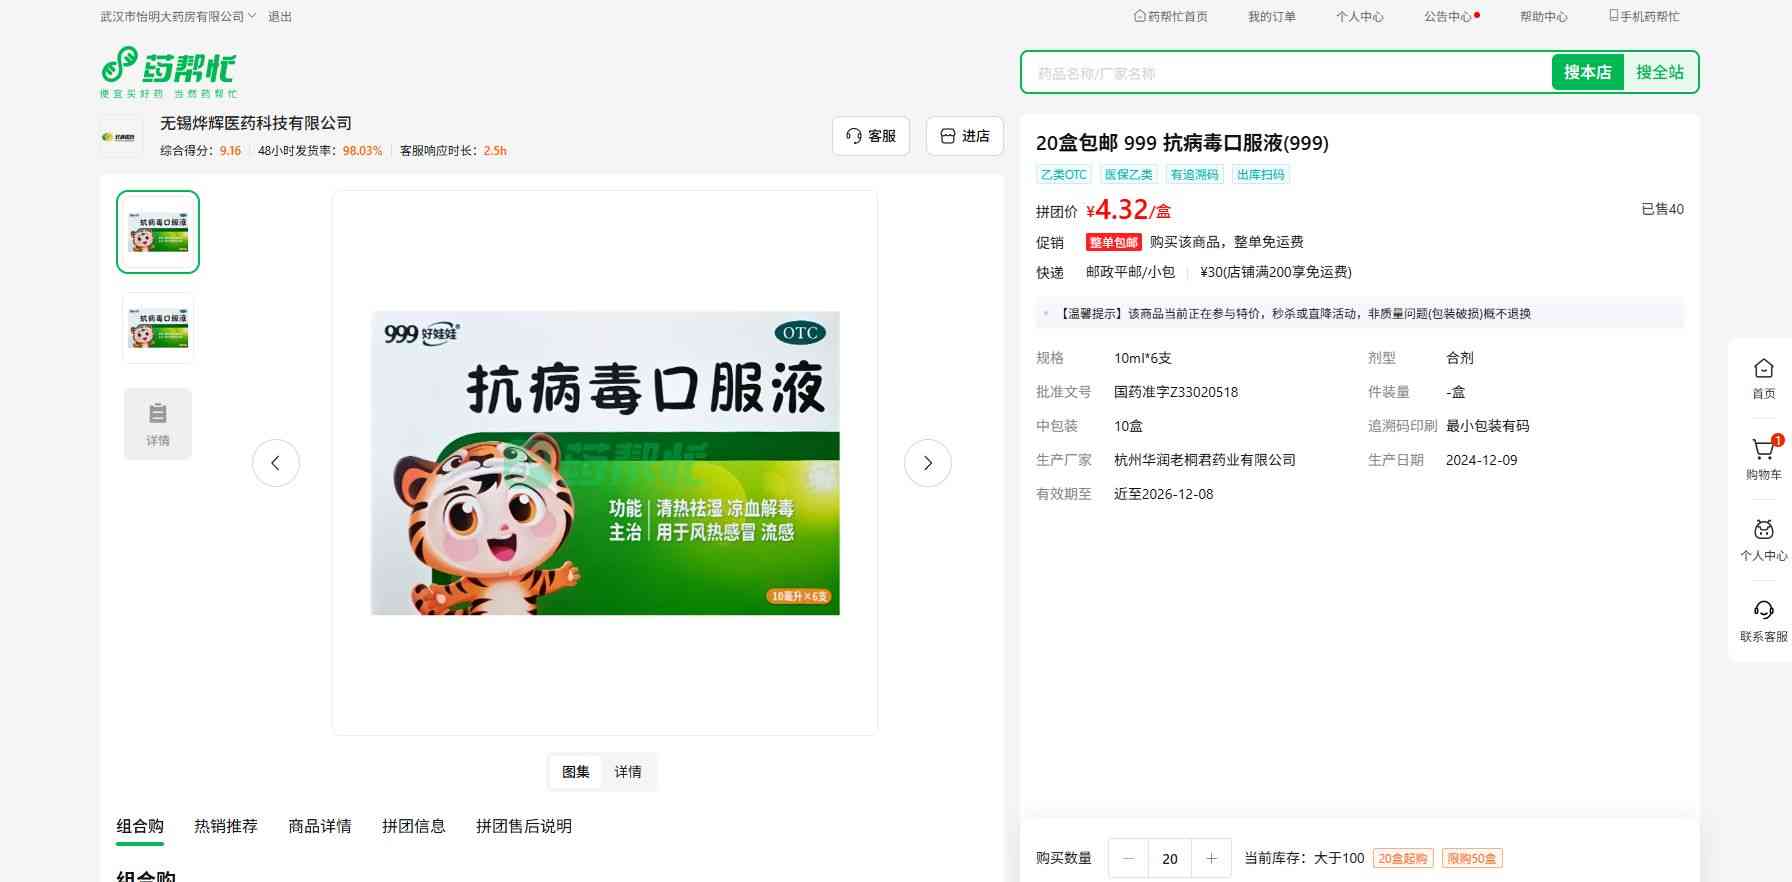The height and width of the screenshot is (882, 1792).
Task: Click the home icon in right sidebar
Action: coord(1763,370)
